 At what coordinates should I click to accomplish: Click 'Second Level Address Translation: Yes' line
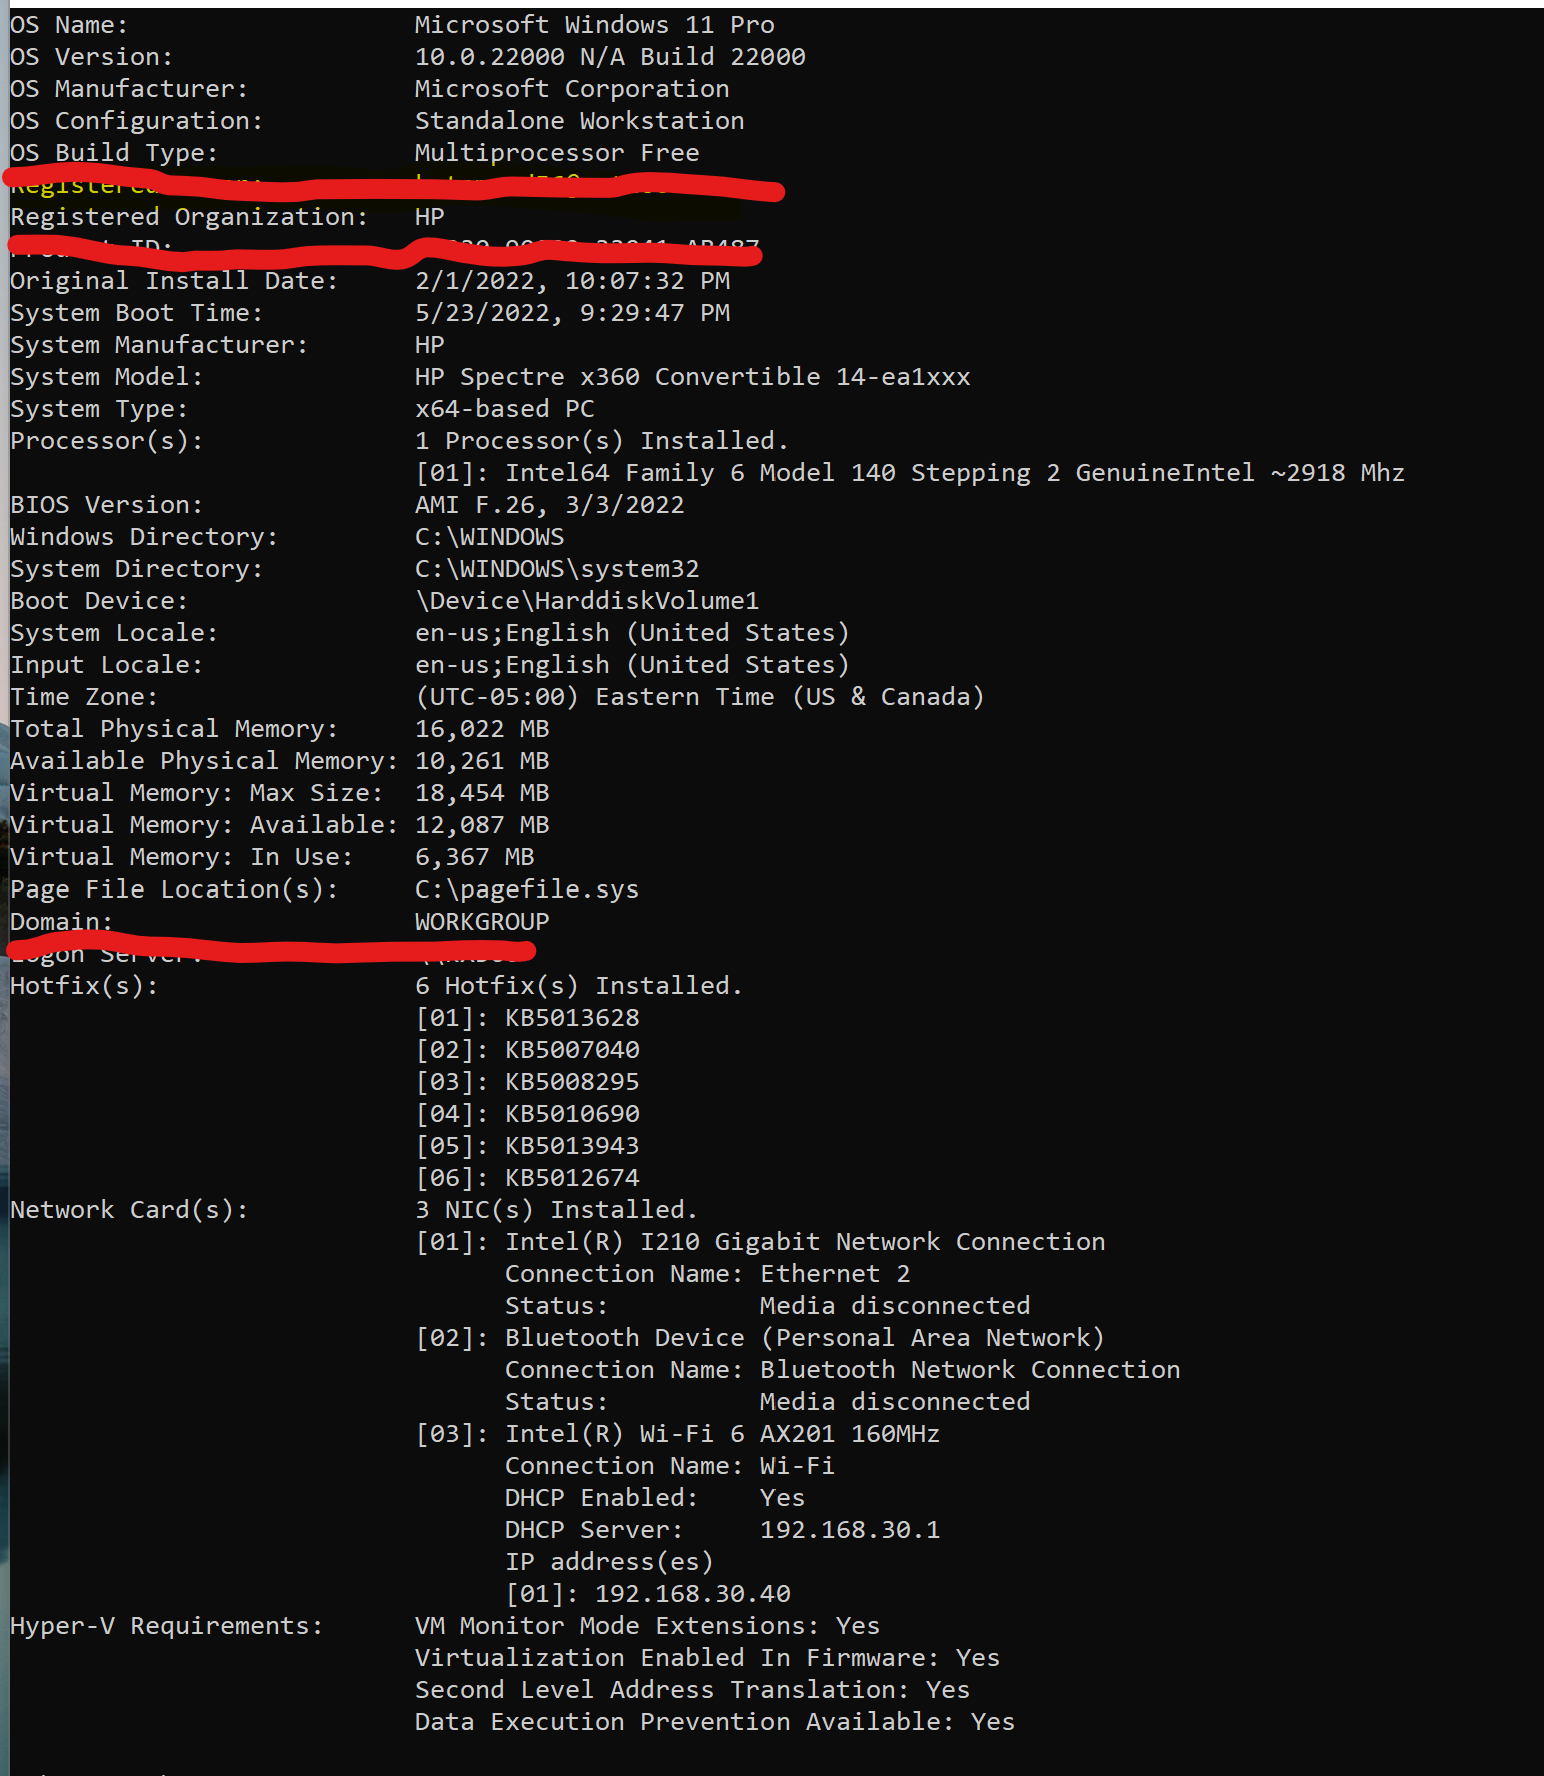pyautogui.click(x=693, y=1689)
